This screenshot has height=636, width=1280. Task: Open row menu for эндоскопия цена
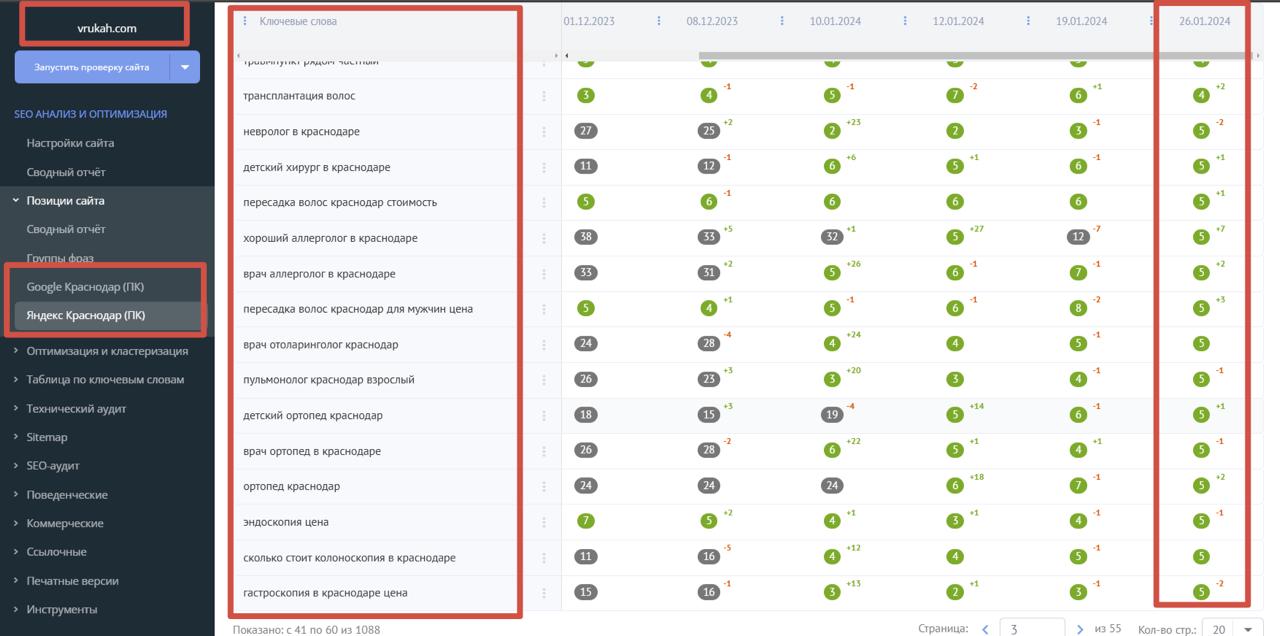tap(544, 522)
